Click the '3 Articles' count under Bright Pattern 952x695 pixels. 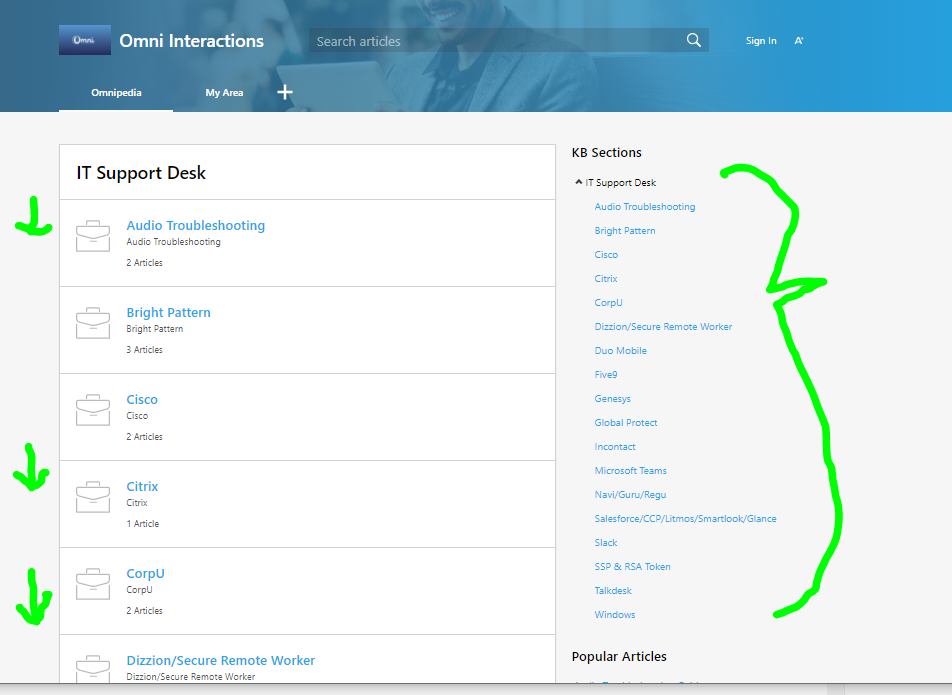coord(144,350)
